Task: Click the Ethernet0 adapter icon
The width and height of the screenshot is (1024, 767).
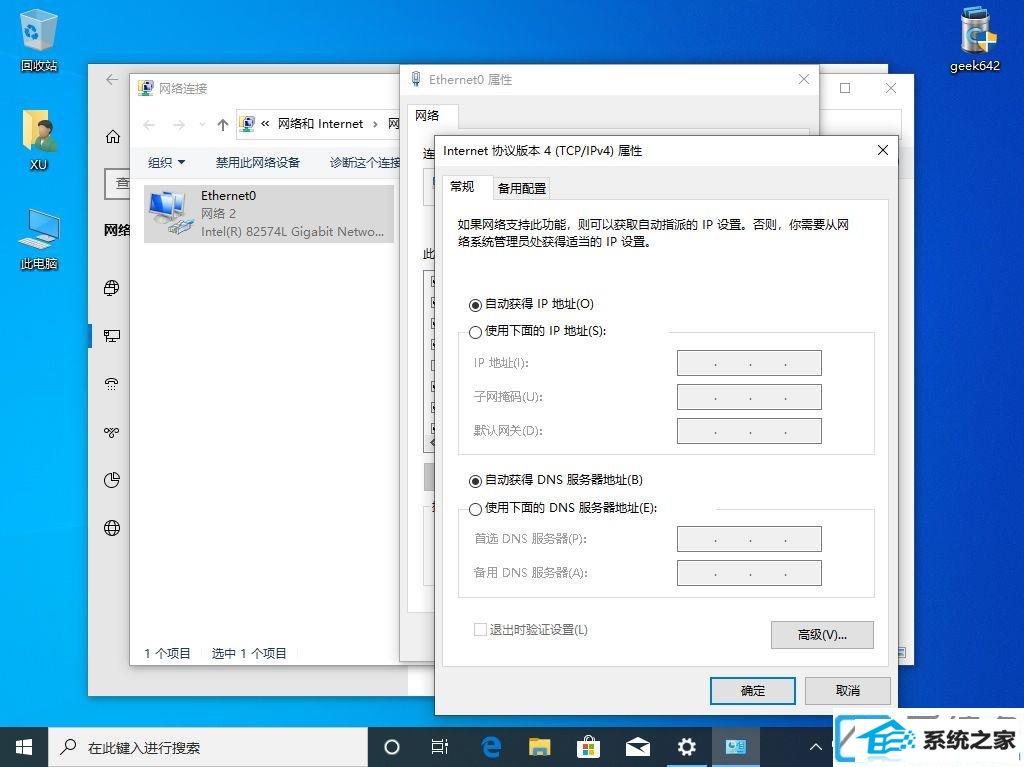Action: click(170, 213)
